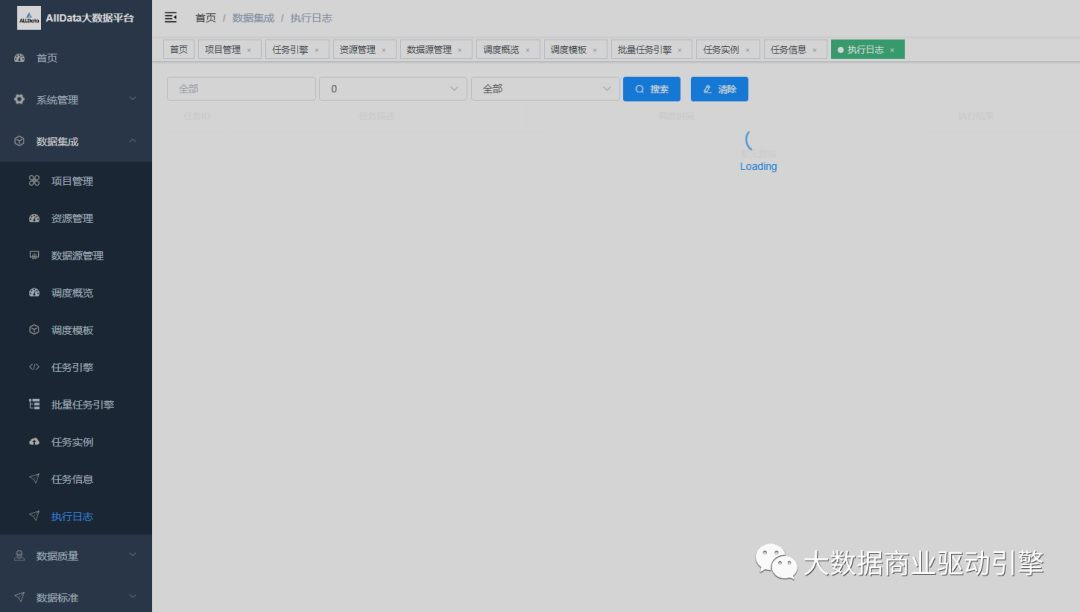Click the 任务实例 cloud icon
The image size is (1080, 612).
click(35, 441)
